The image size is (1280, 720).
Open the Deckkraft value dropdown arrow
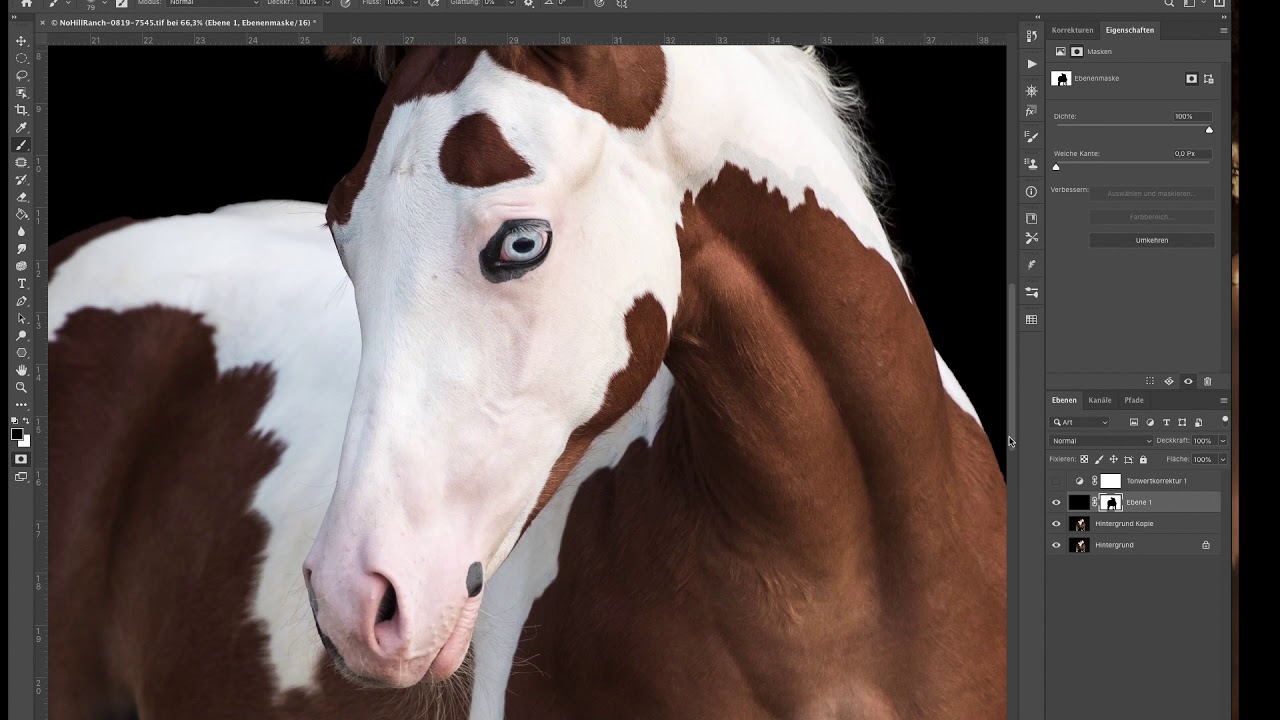tap(1222, 441)
